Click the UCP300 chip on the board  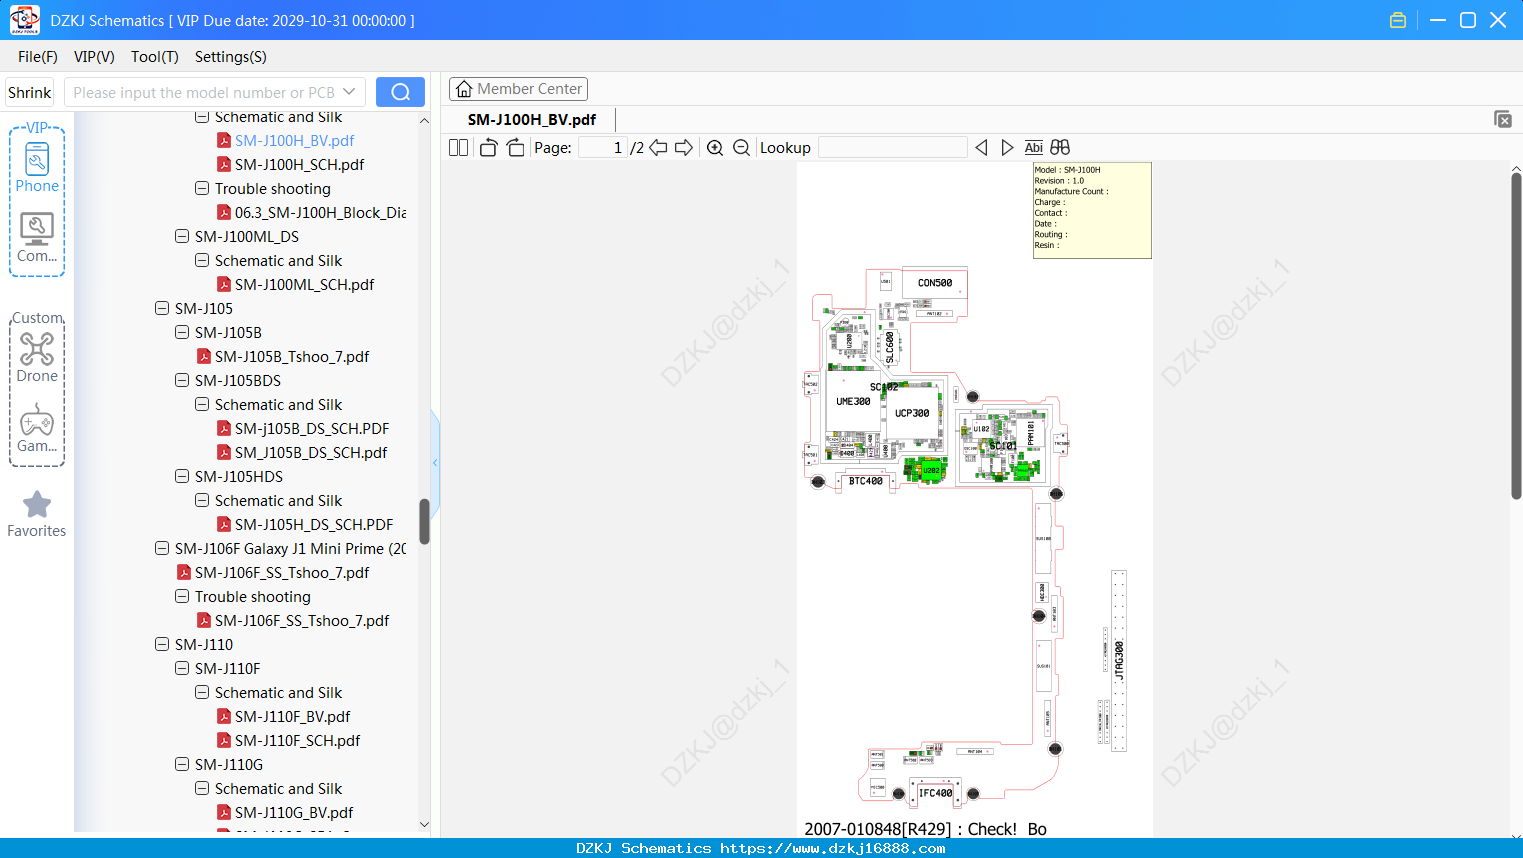click(912, 413)
